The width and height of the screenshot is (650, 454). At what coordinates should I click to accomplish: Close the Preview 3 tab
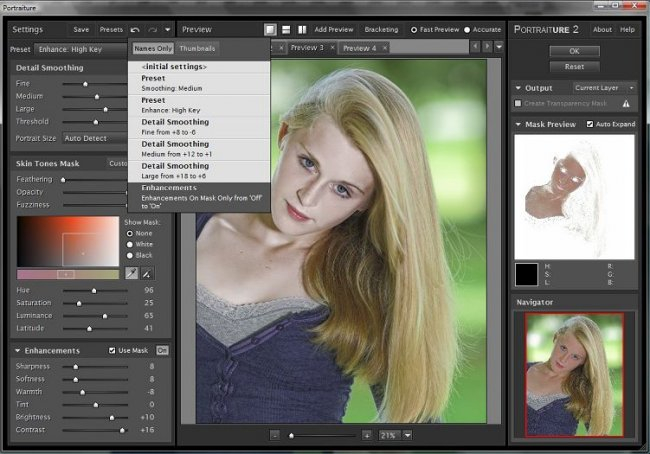click(x=333, y=48)
